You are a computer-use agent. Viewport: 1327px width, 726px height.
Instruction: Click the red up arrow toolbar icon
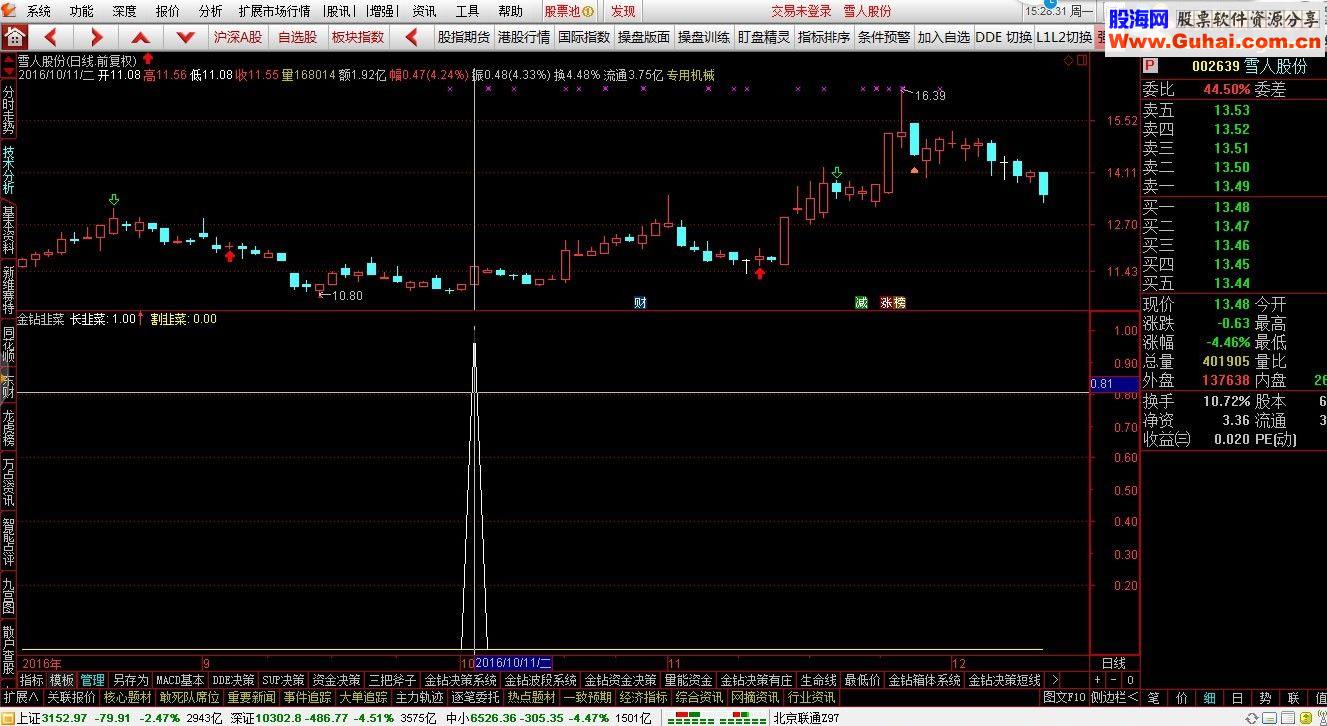tap(141, 37)
